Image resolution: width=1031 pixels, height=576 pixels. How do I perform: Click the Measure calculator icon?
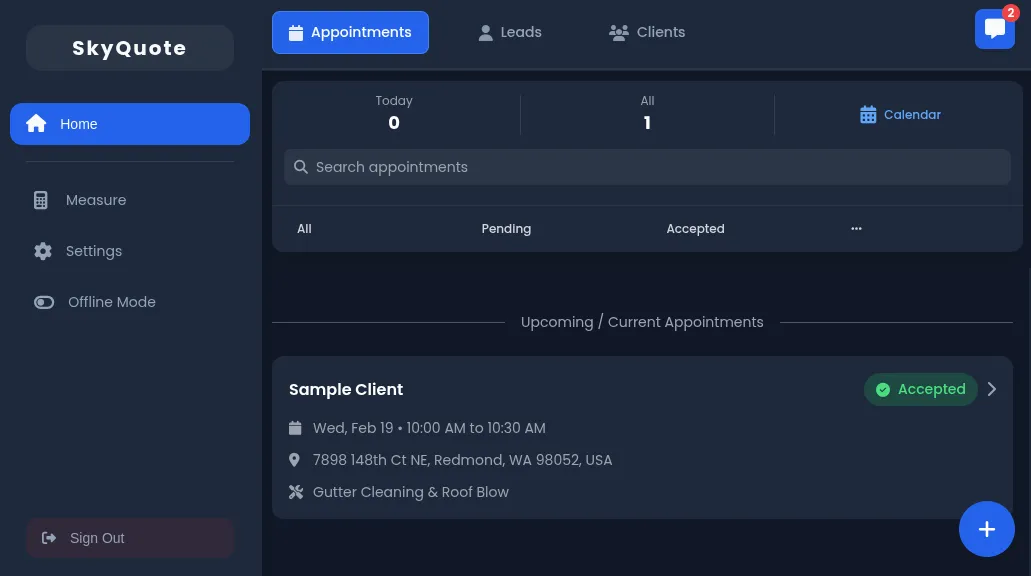tap(41, 200)
